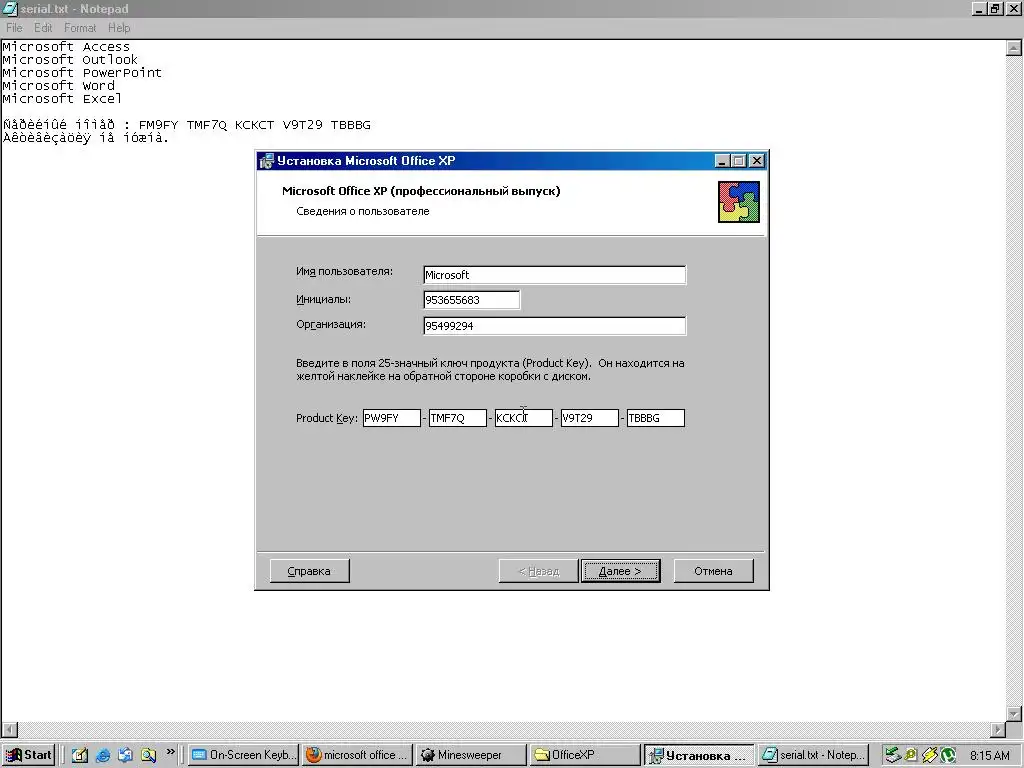Click Notepad horizontal scrollbar right arrow
The image size is (1024, 768).
pyautogui.click(x=998, y=729)
